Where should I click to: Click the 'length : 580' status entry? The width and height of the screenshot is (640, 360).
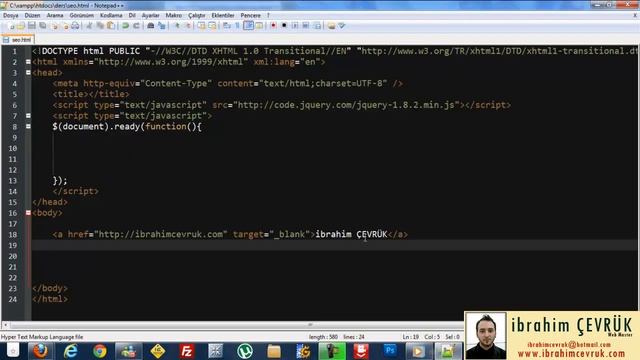[323, 337]
